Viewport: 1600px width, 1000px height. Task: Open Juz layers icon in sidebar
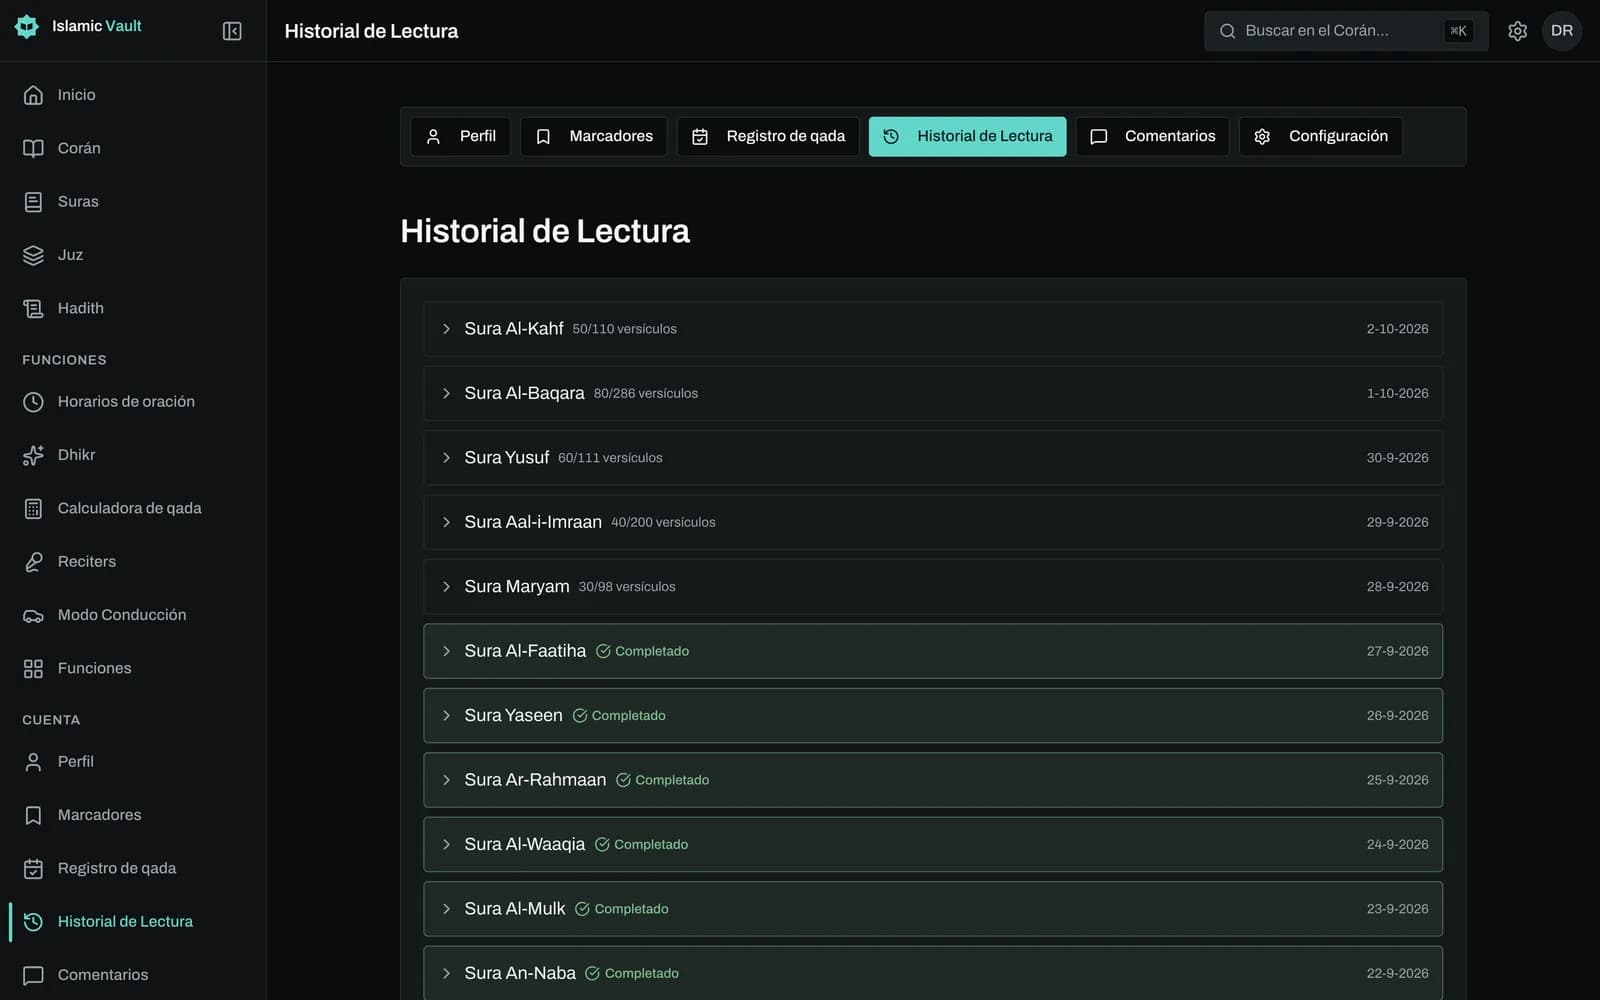[x=33, y=255]
